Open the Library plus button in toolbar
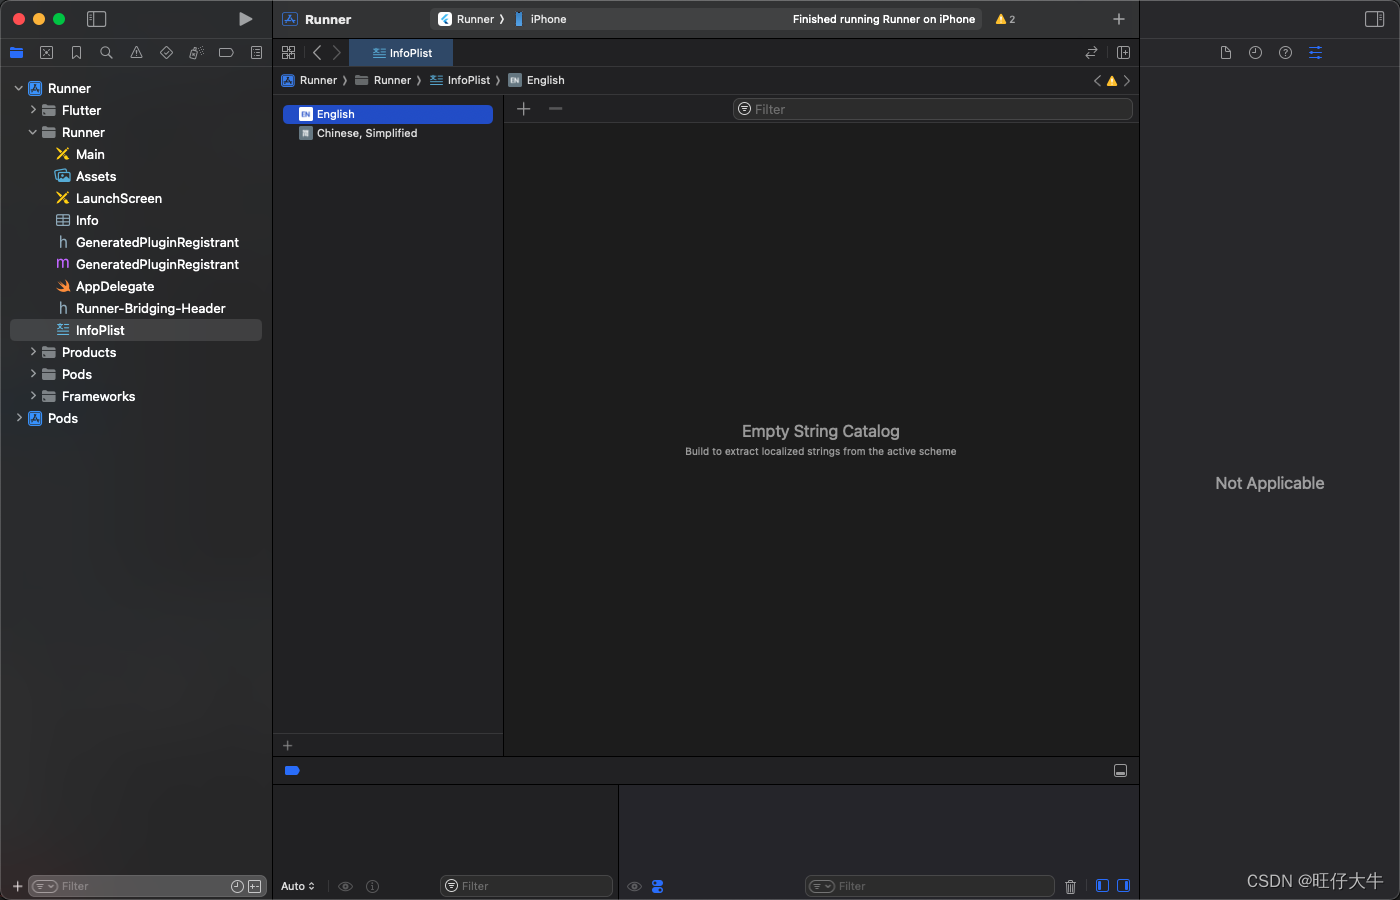 click(x=1119, y=19)
